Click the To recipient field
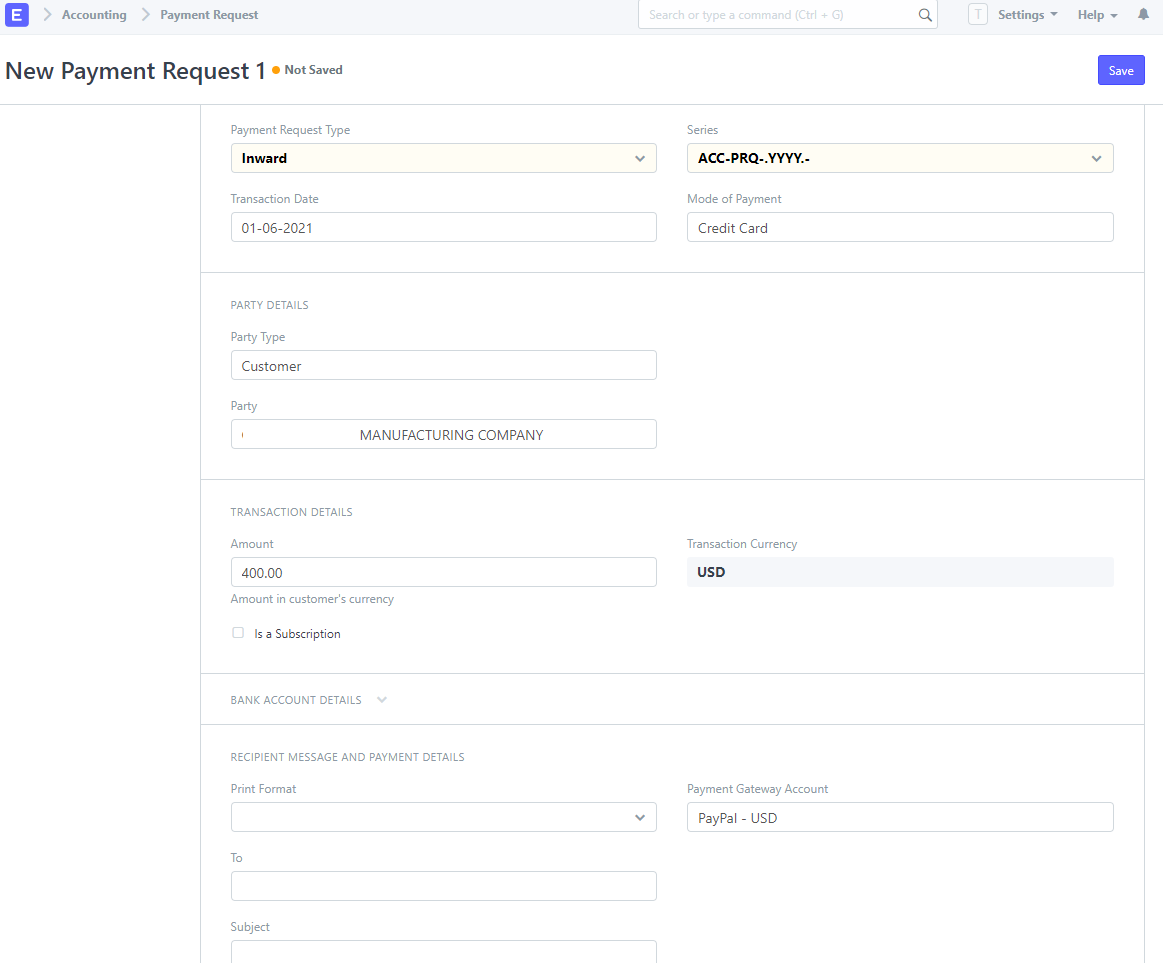Screen dimensions: 1163x963 (x=443, y=886)
